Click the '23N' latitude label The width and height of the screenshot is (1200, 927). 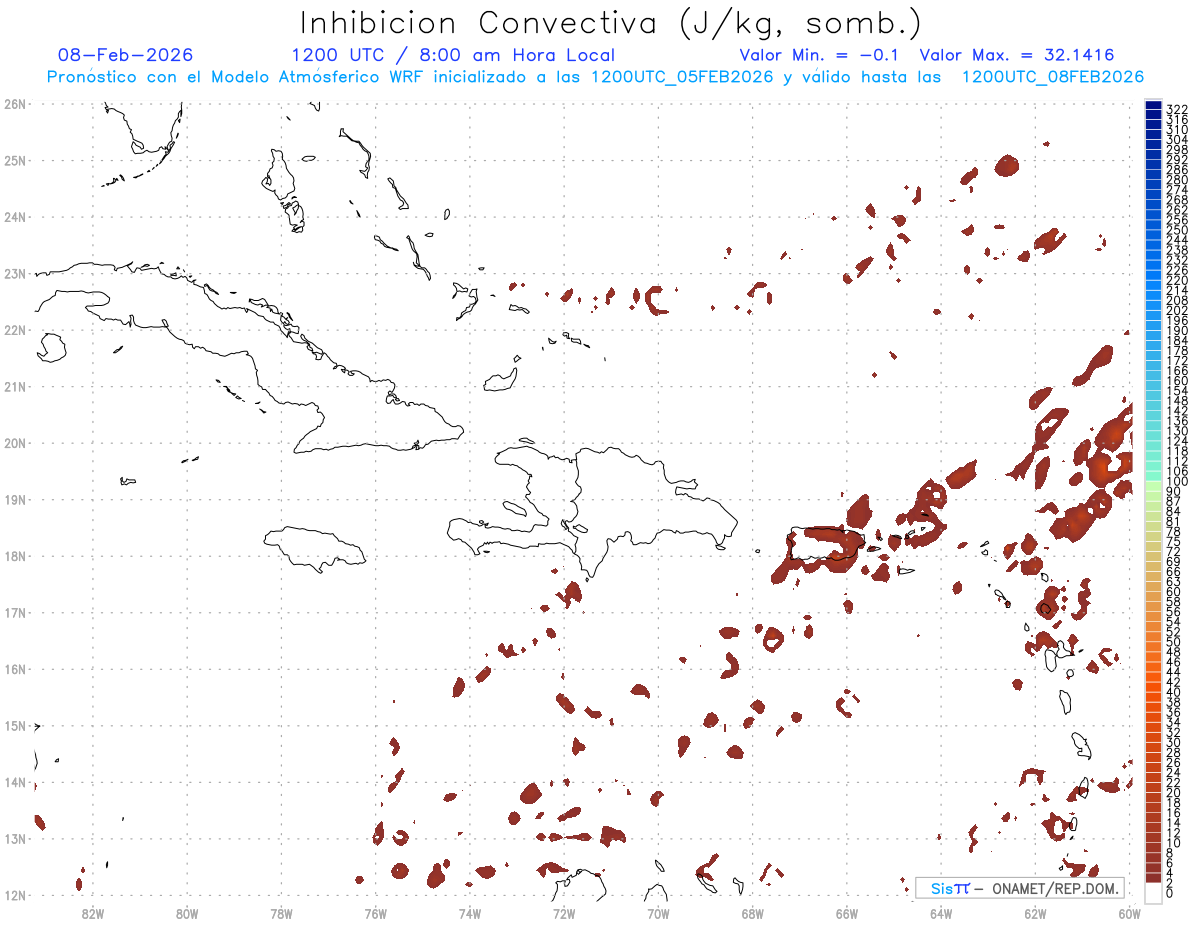pos(15,273)
